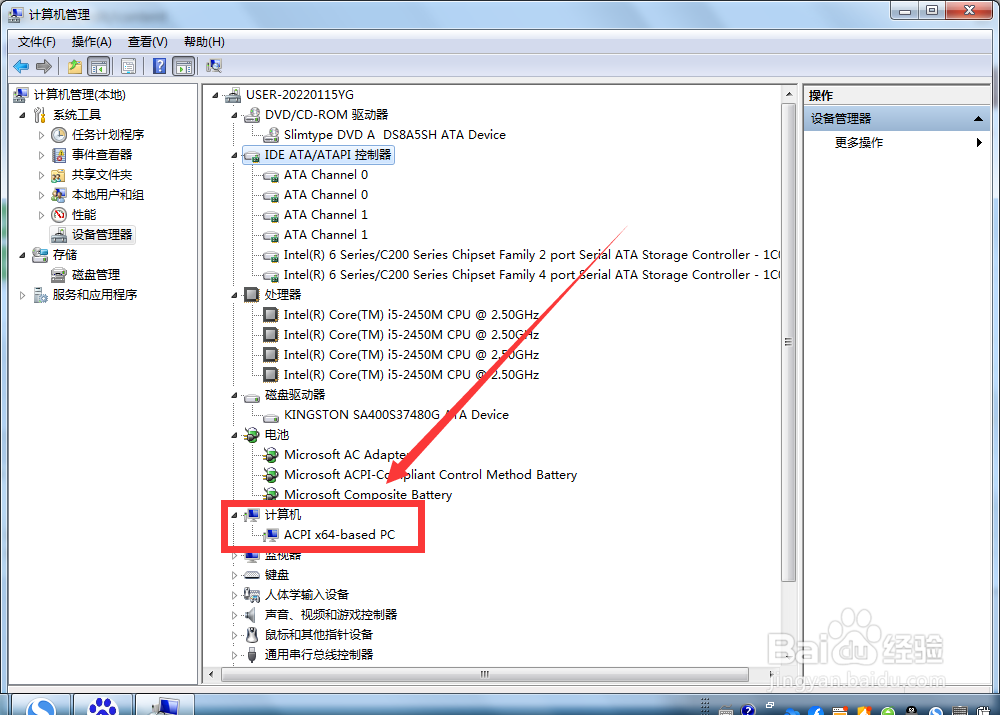Click the horizontal scrollbar left arrow
1000x715 pixels.
pos(212,674)
